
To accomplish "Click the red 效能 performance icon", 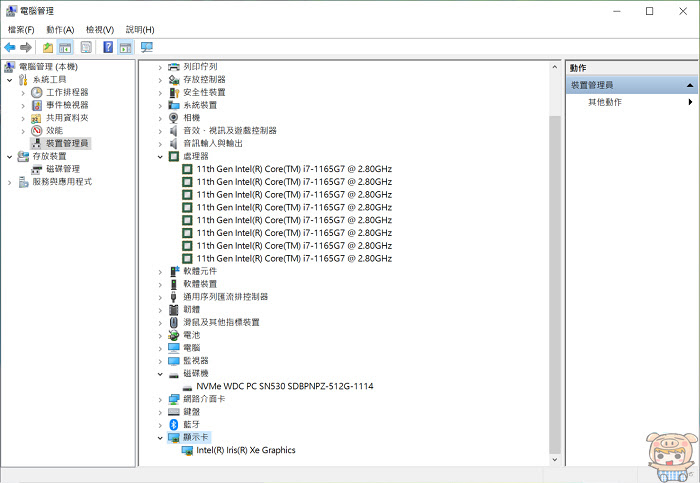I will tap(37, 131).
